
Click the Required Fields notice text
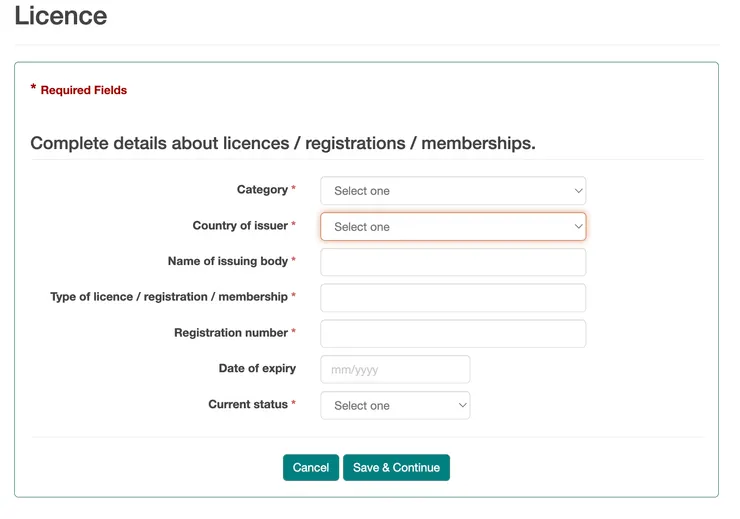(x=84, y=90)
